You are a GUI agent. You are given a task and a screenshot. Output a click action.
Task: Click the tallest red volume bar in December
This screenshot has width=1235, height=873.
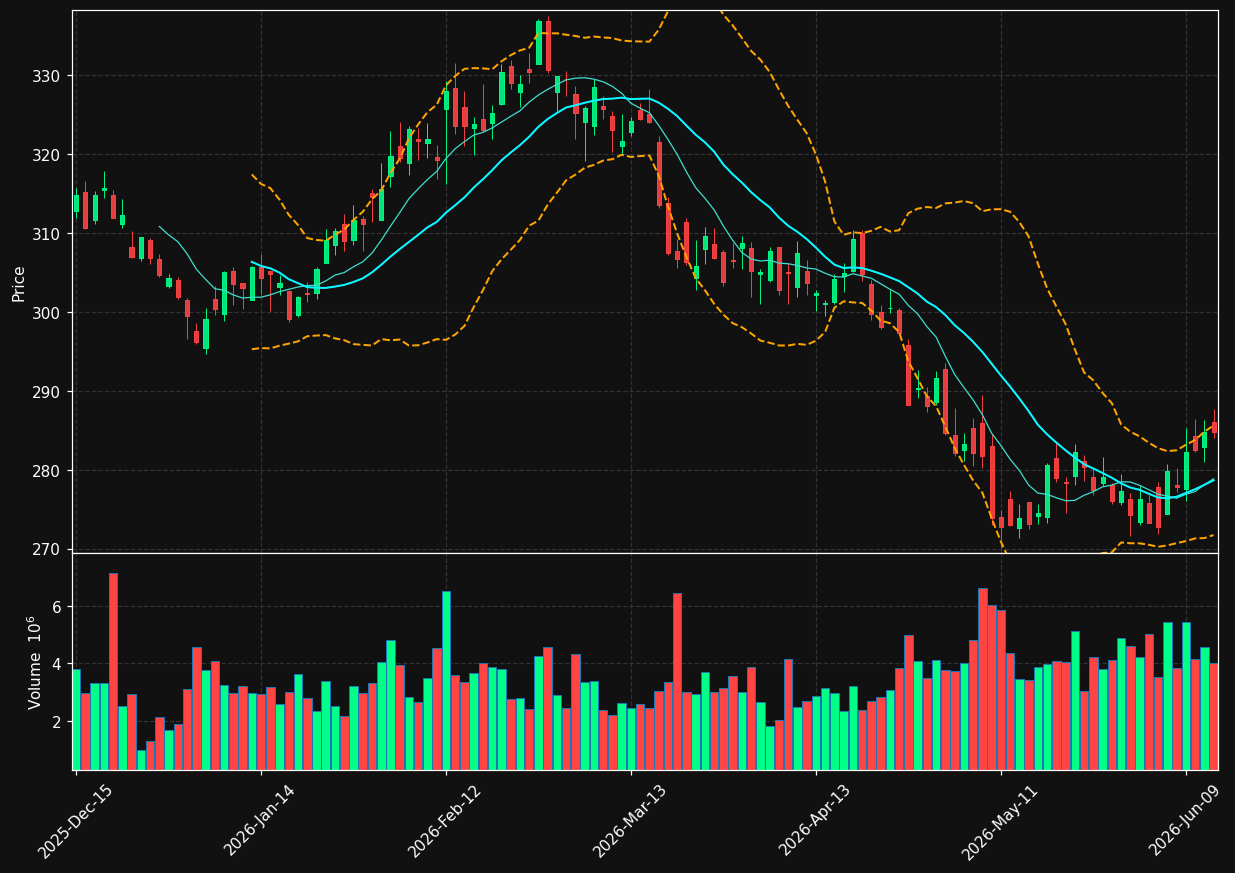113,671
